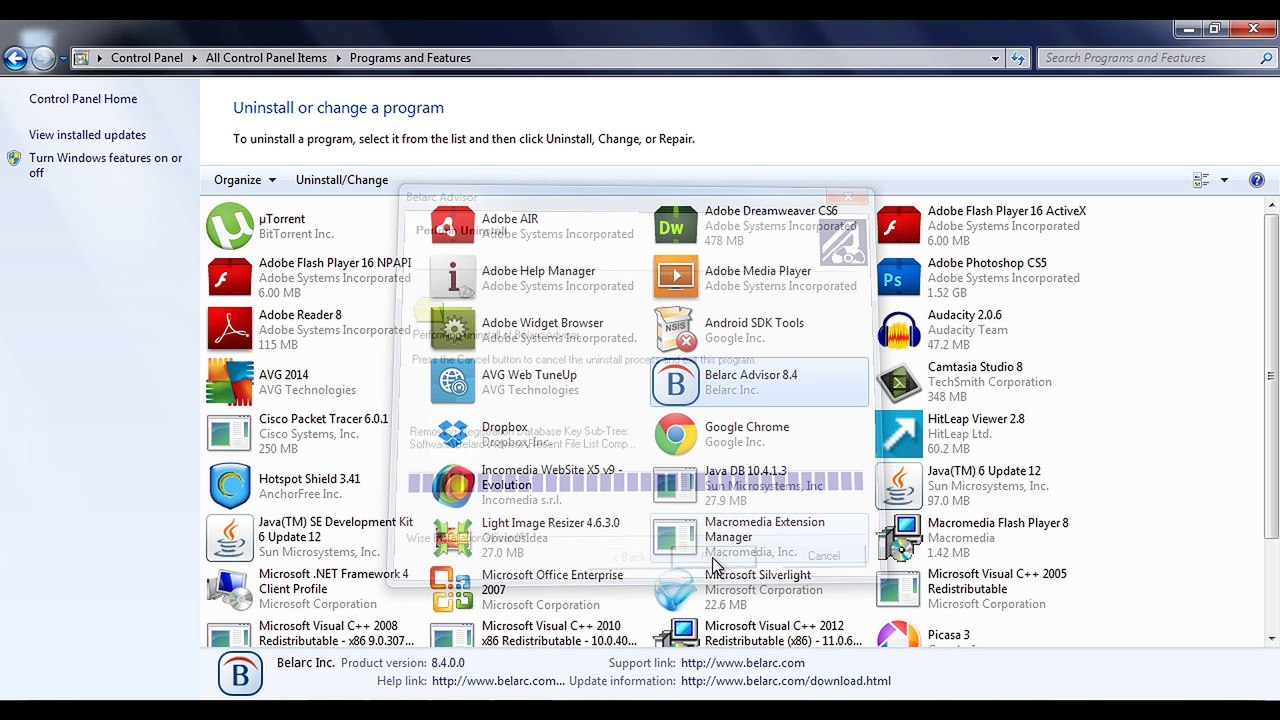Select the AVG 2014 icon

[229, 382]
